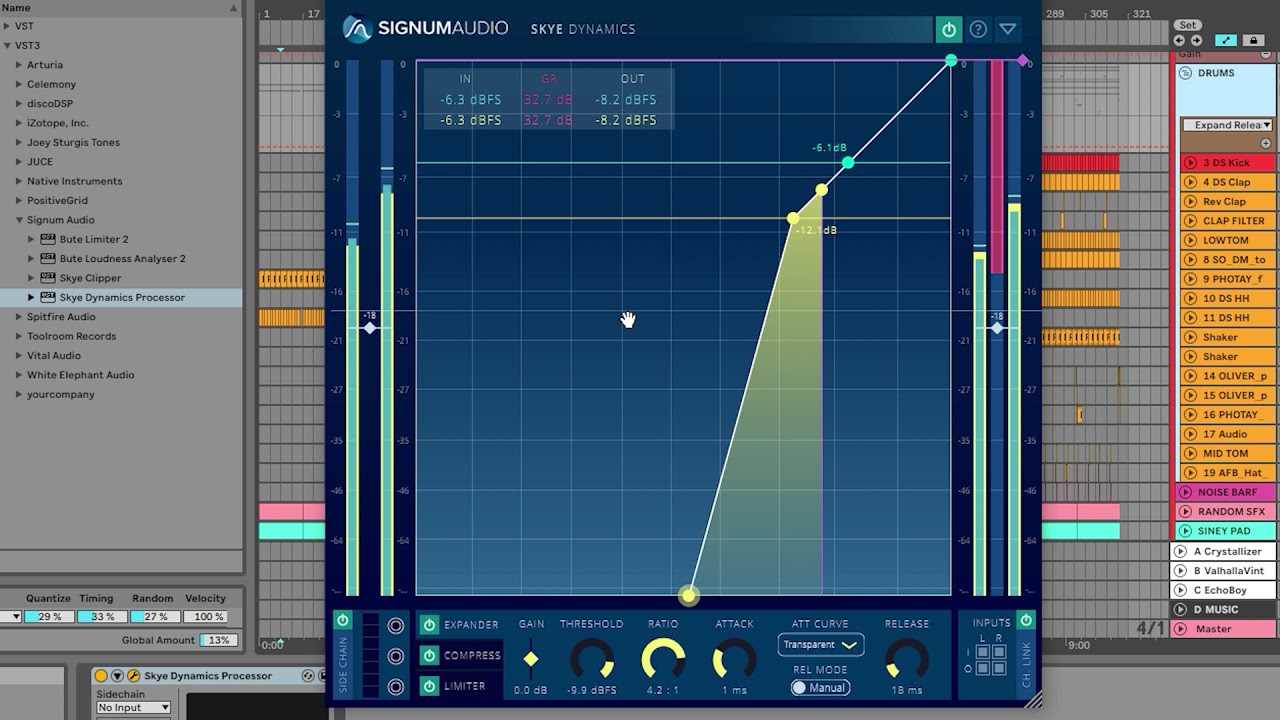The image size is (1280, 720).
Task: Click the plugin power bypass button
Action: point(948,29)
